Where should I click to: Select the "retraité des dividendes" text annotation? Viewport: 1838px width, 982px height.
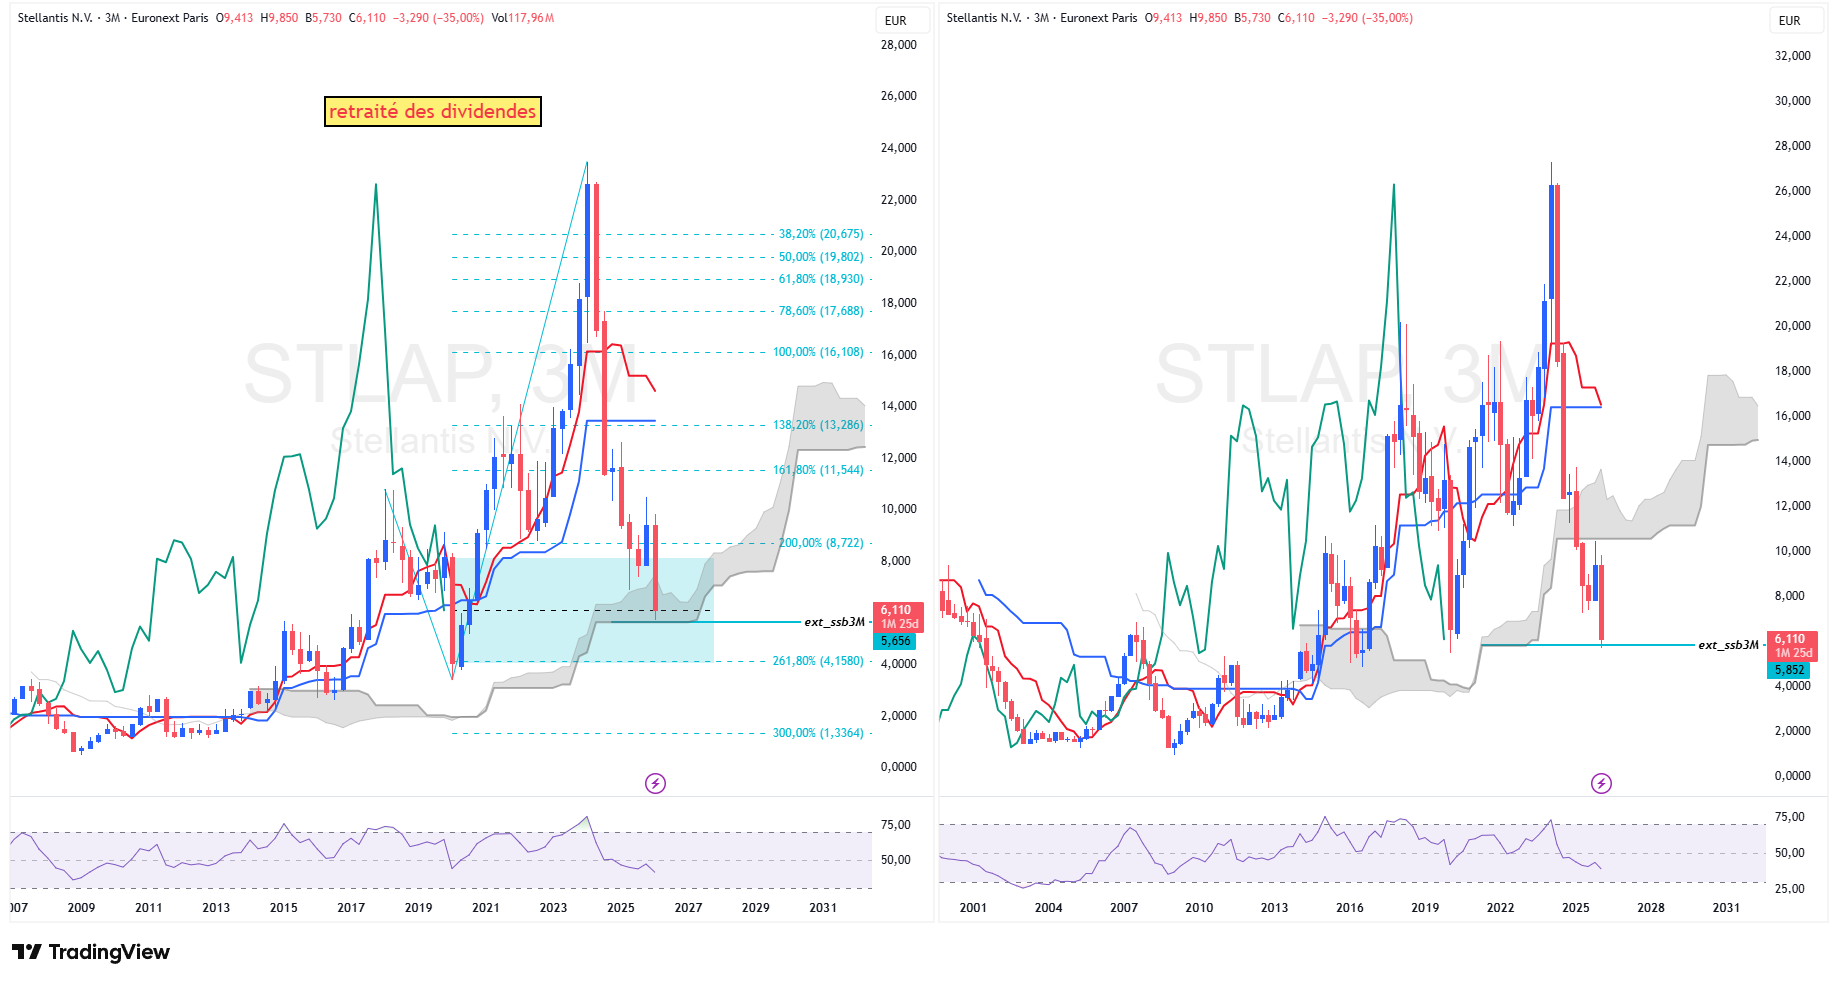point(432,111)
